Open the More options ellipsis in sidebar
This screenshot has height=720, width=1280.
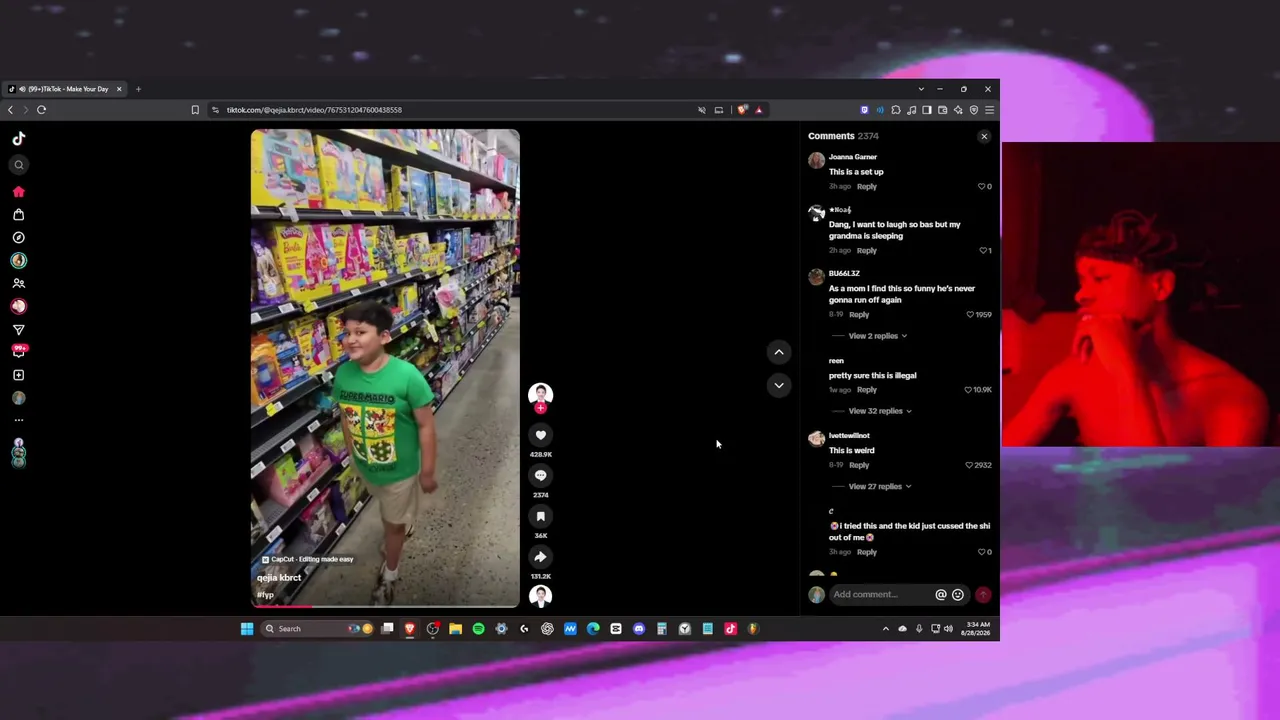tap(19, 420)
